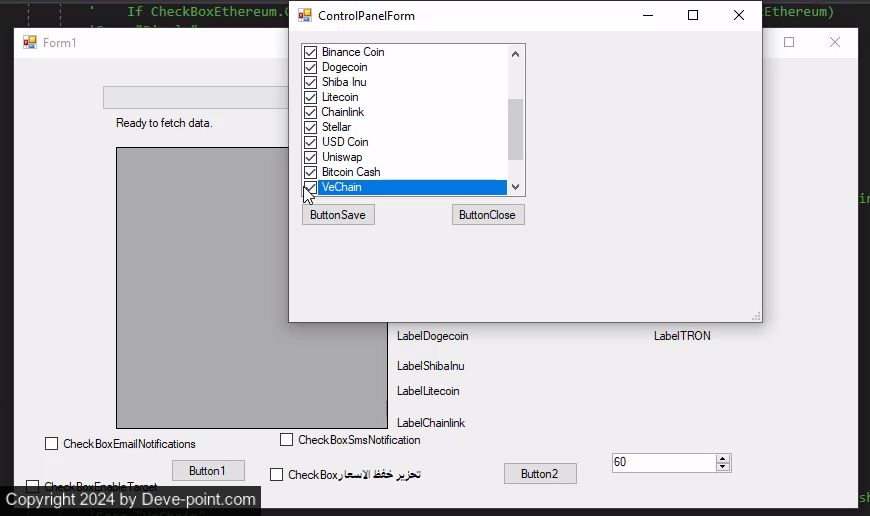Close the Form1 window
Screen dimensions: 870x516
(x=834, y=42)
